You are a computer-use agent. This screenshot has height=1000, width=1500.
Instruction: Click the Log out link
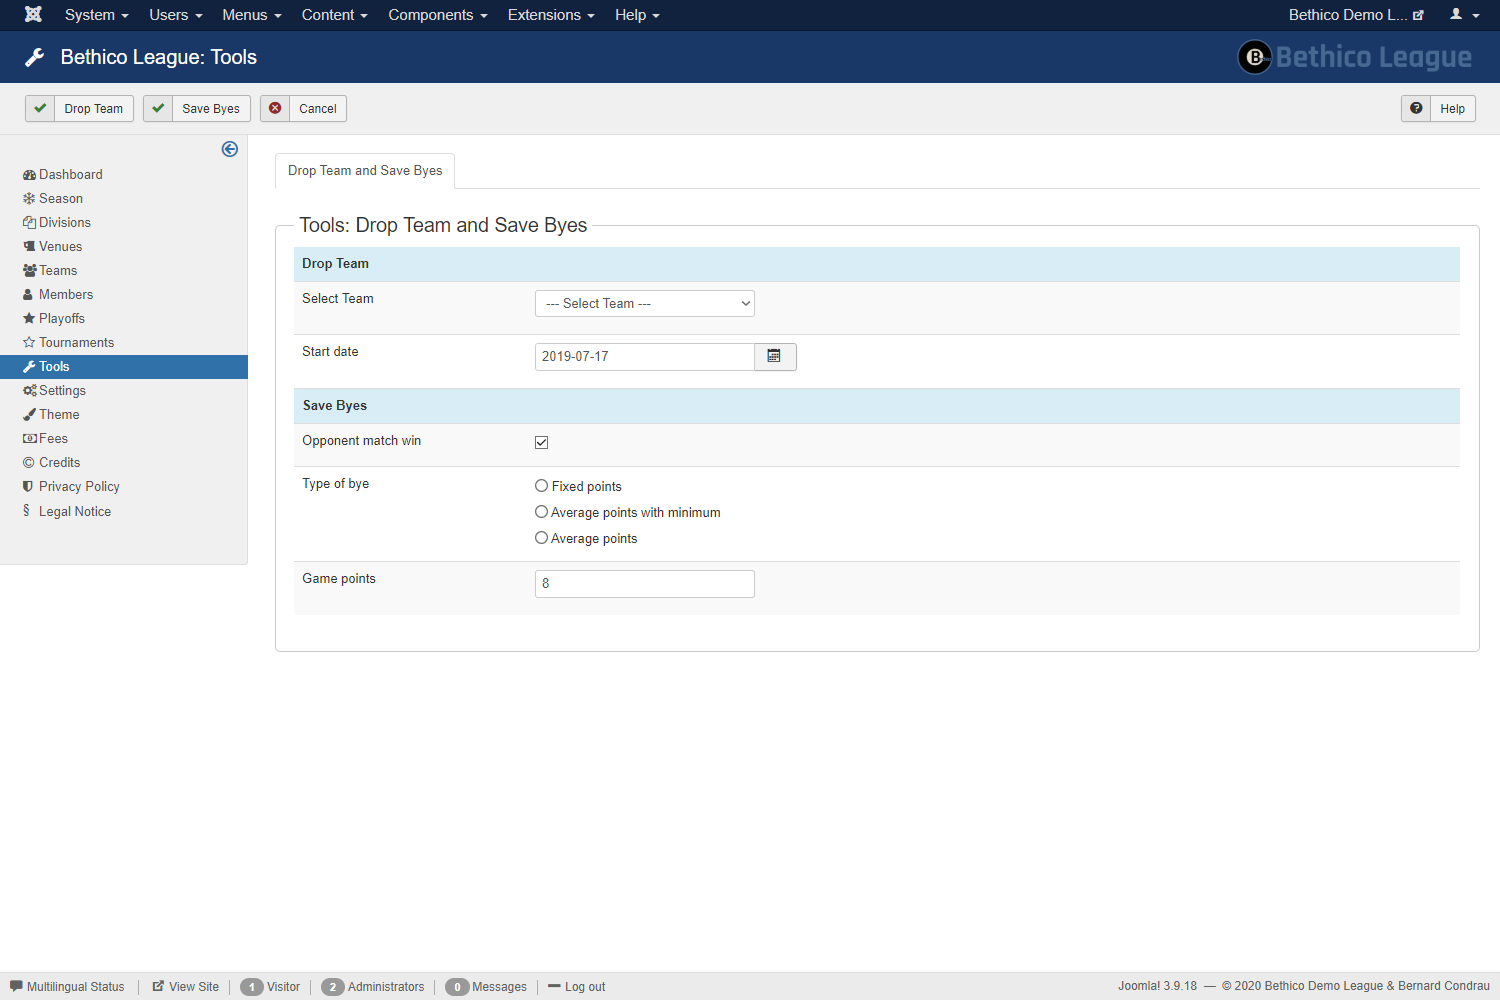(x=584, y=987)
